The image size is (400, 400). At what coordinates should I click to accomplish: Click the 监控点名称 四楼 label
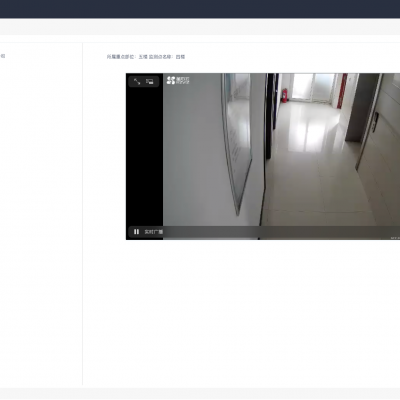click(167, 57)
